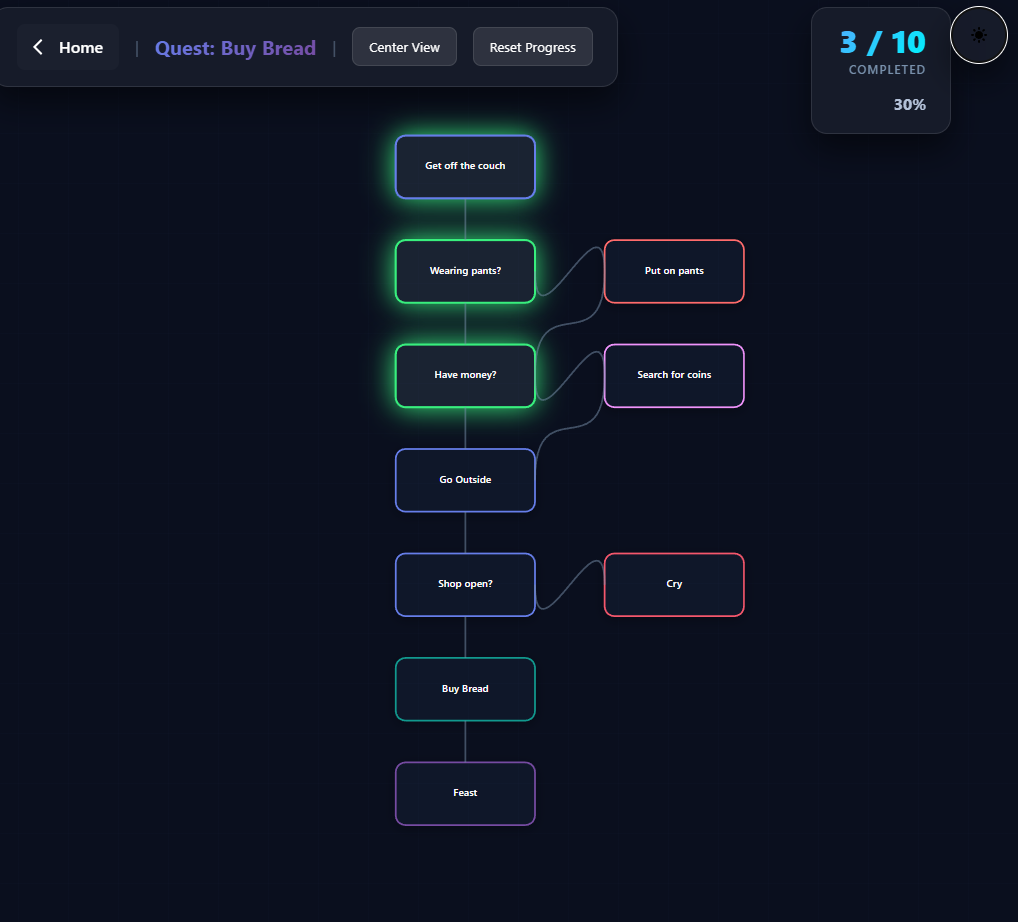Toggle light mode with the sun icon

coord(978,34)
